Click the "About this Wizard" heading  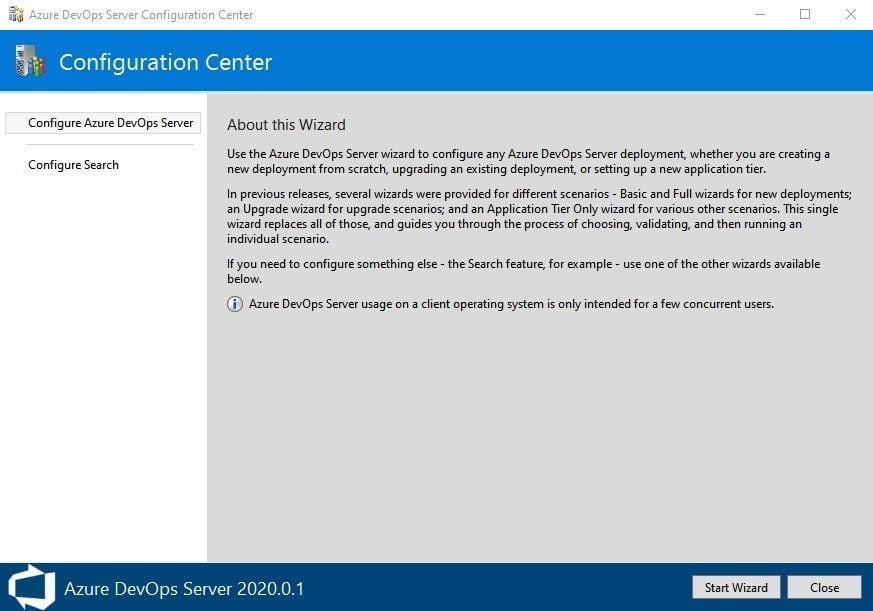coord(286,125)
